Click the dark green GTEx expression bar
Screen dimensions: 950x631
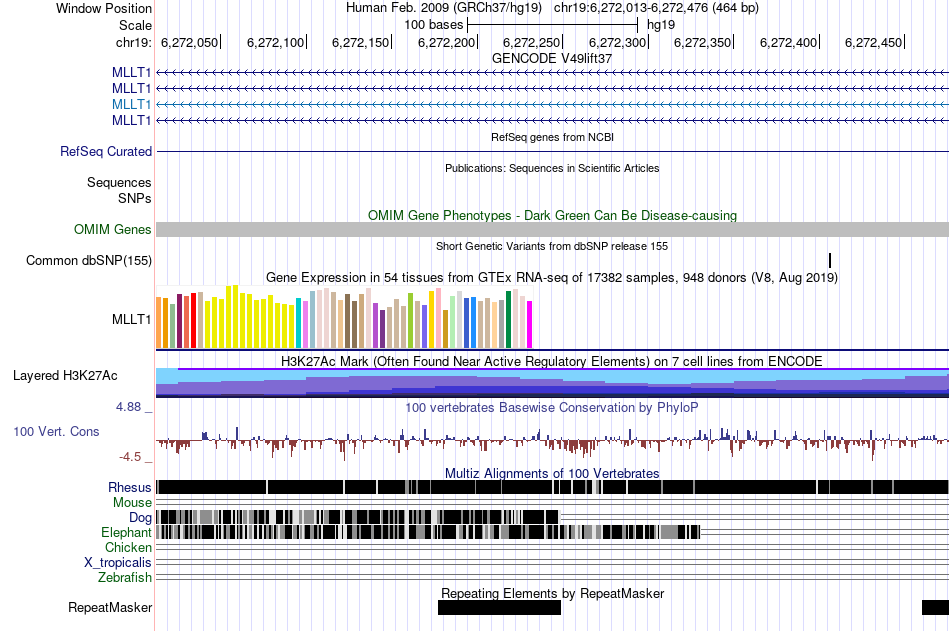pos(508,319)
